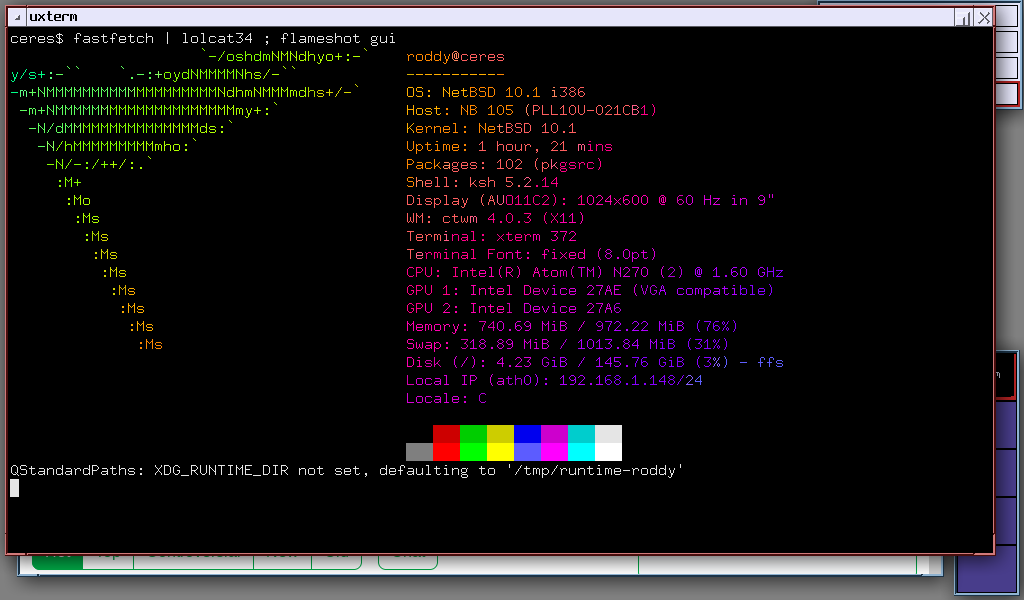1024x600 pixels.
Task: Pick the white swatch at the end of the bottom row
Action: pos(608,452)
